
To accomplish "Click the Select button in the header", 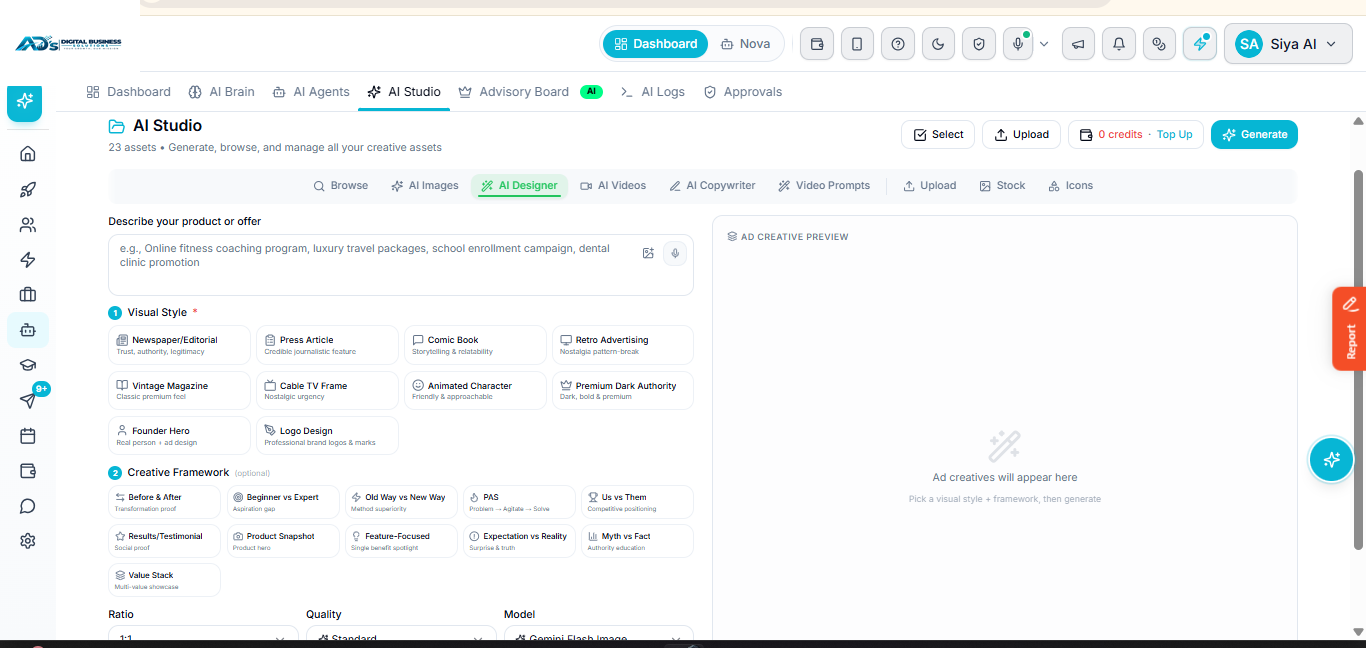I will 938,134.
